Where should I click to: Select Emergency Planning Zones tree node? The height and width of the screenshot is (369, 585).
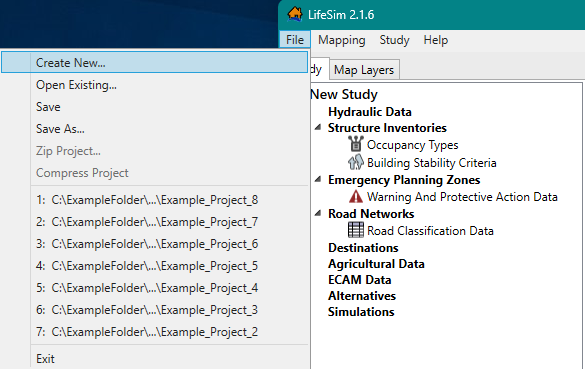pyautogui.click(x=404, y=180)
